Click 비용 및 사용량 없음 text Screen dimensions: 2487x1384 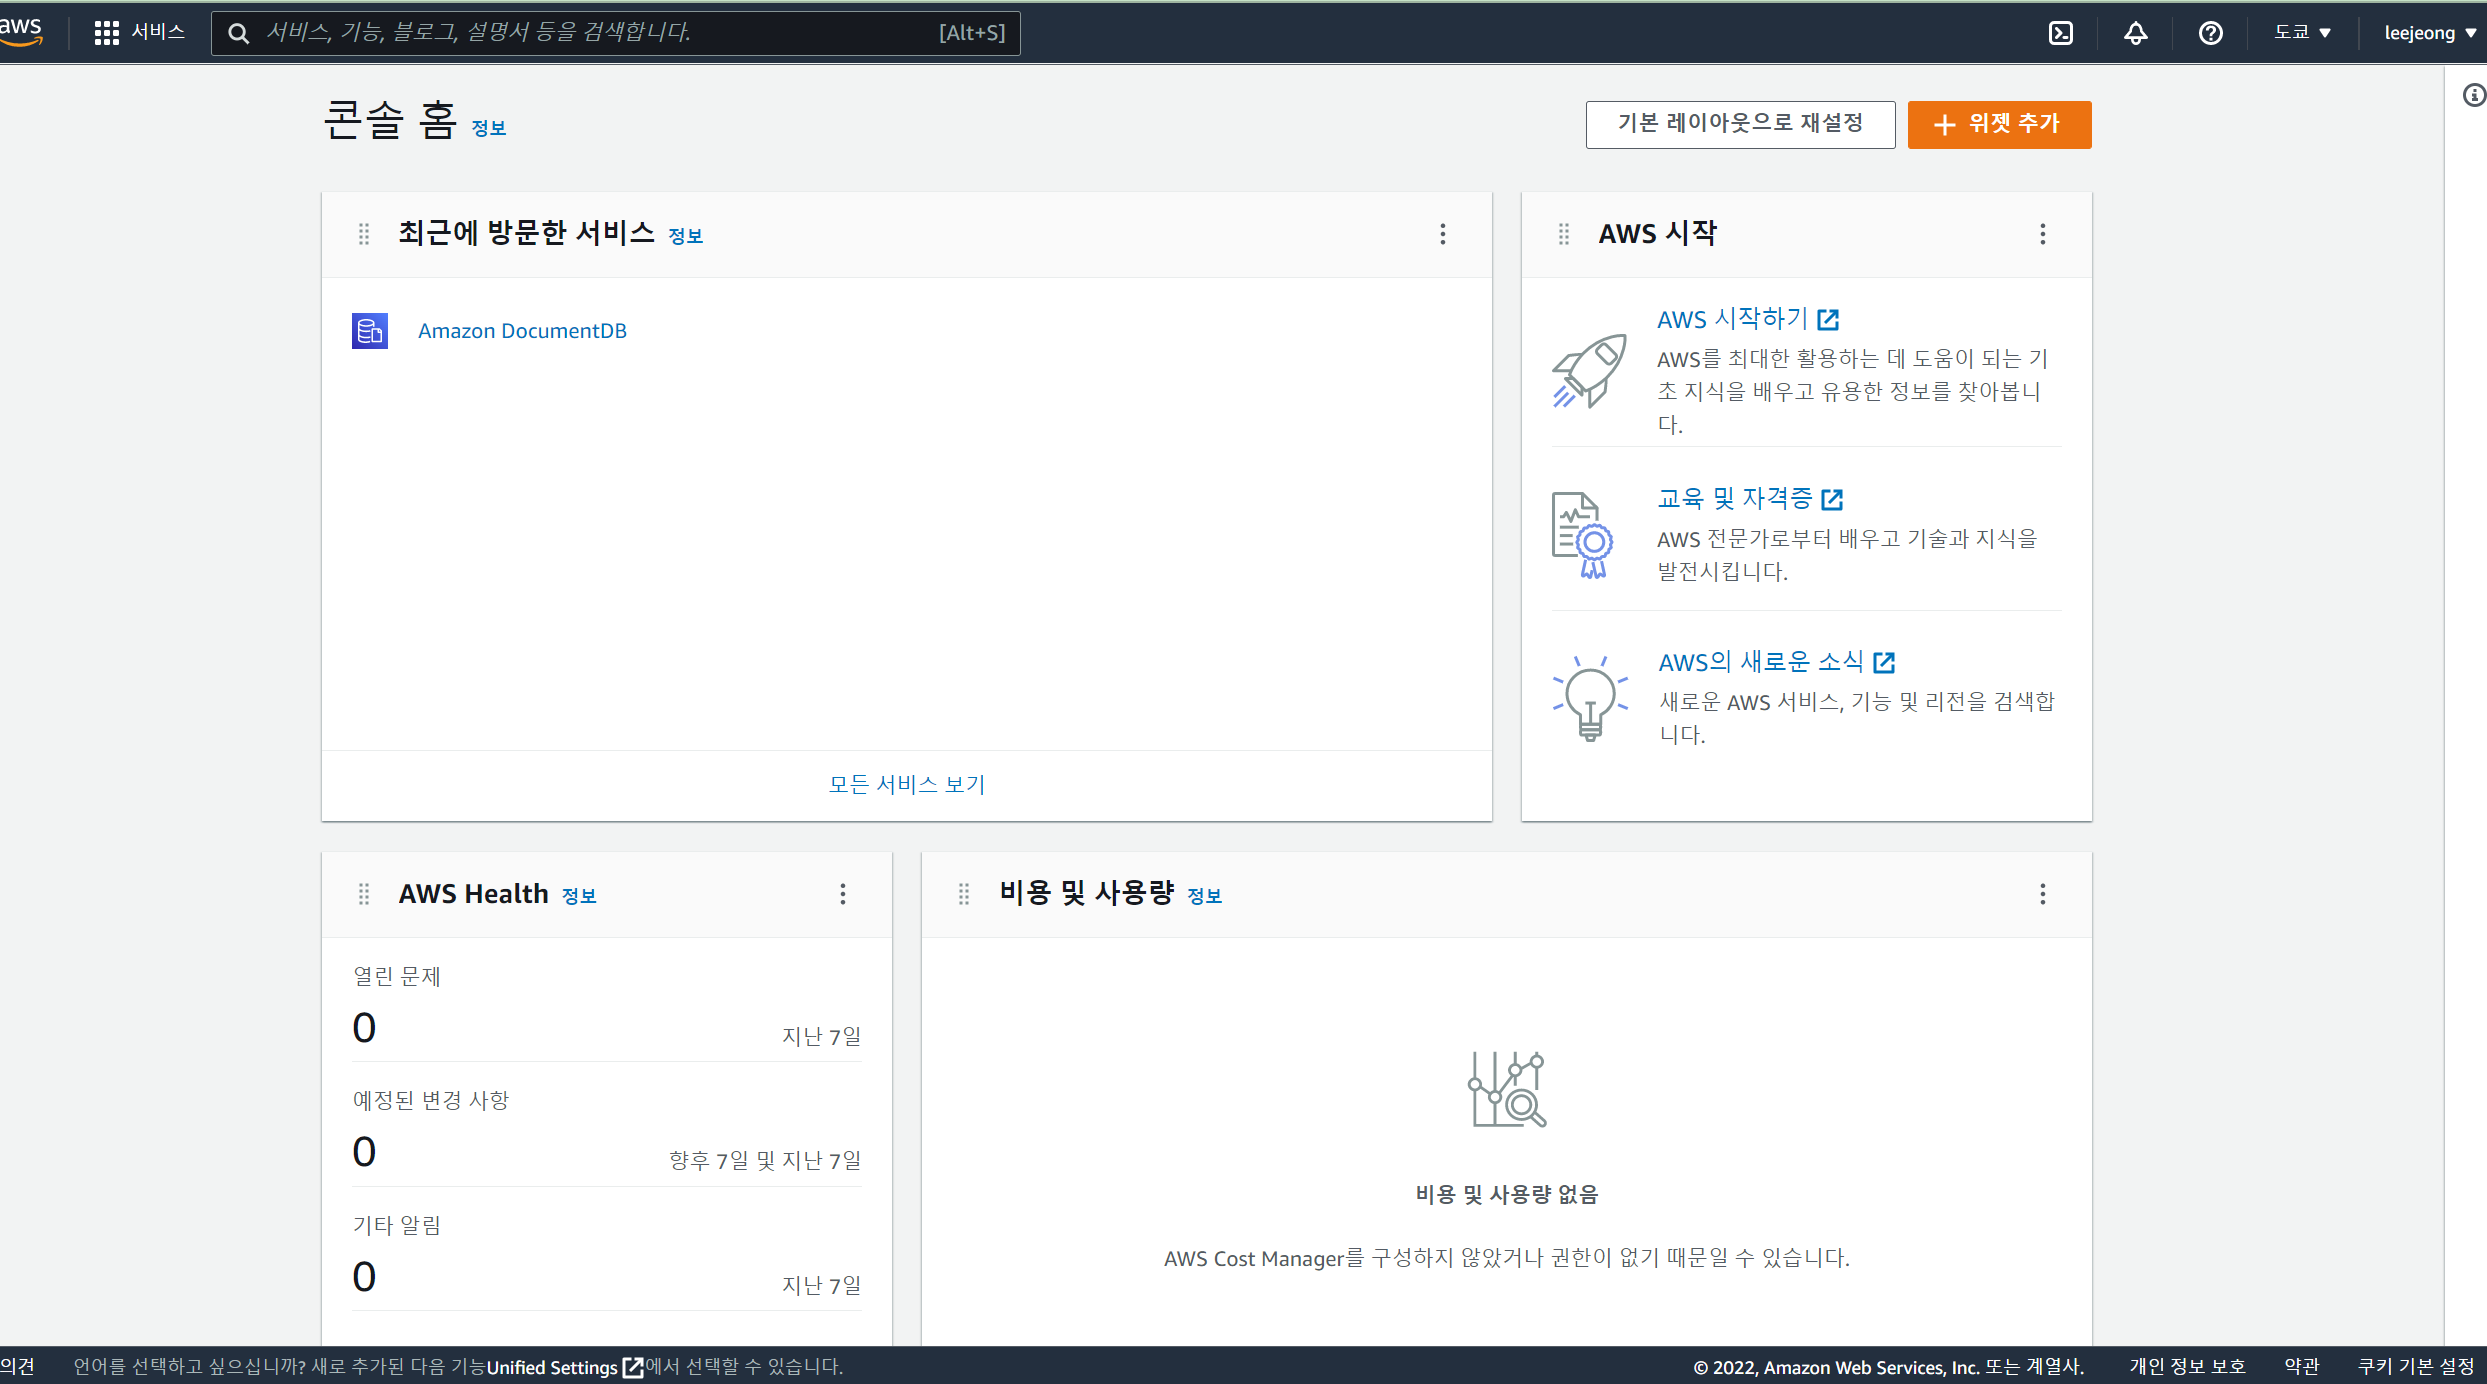click(x=1507, y=1195)
